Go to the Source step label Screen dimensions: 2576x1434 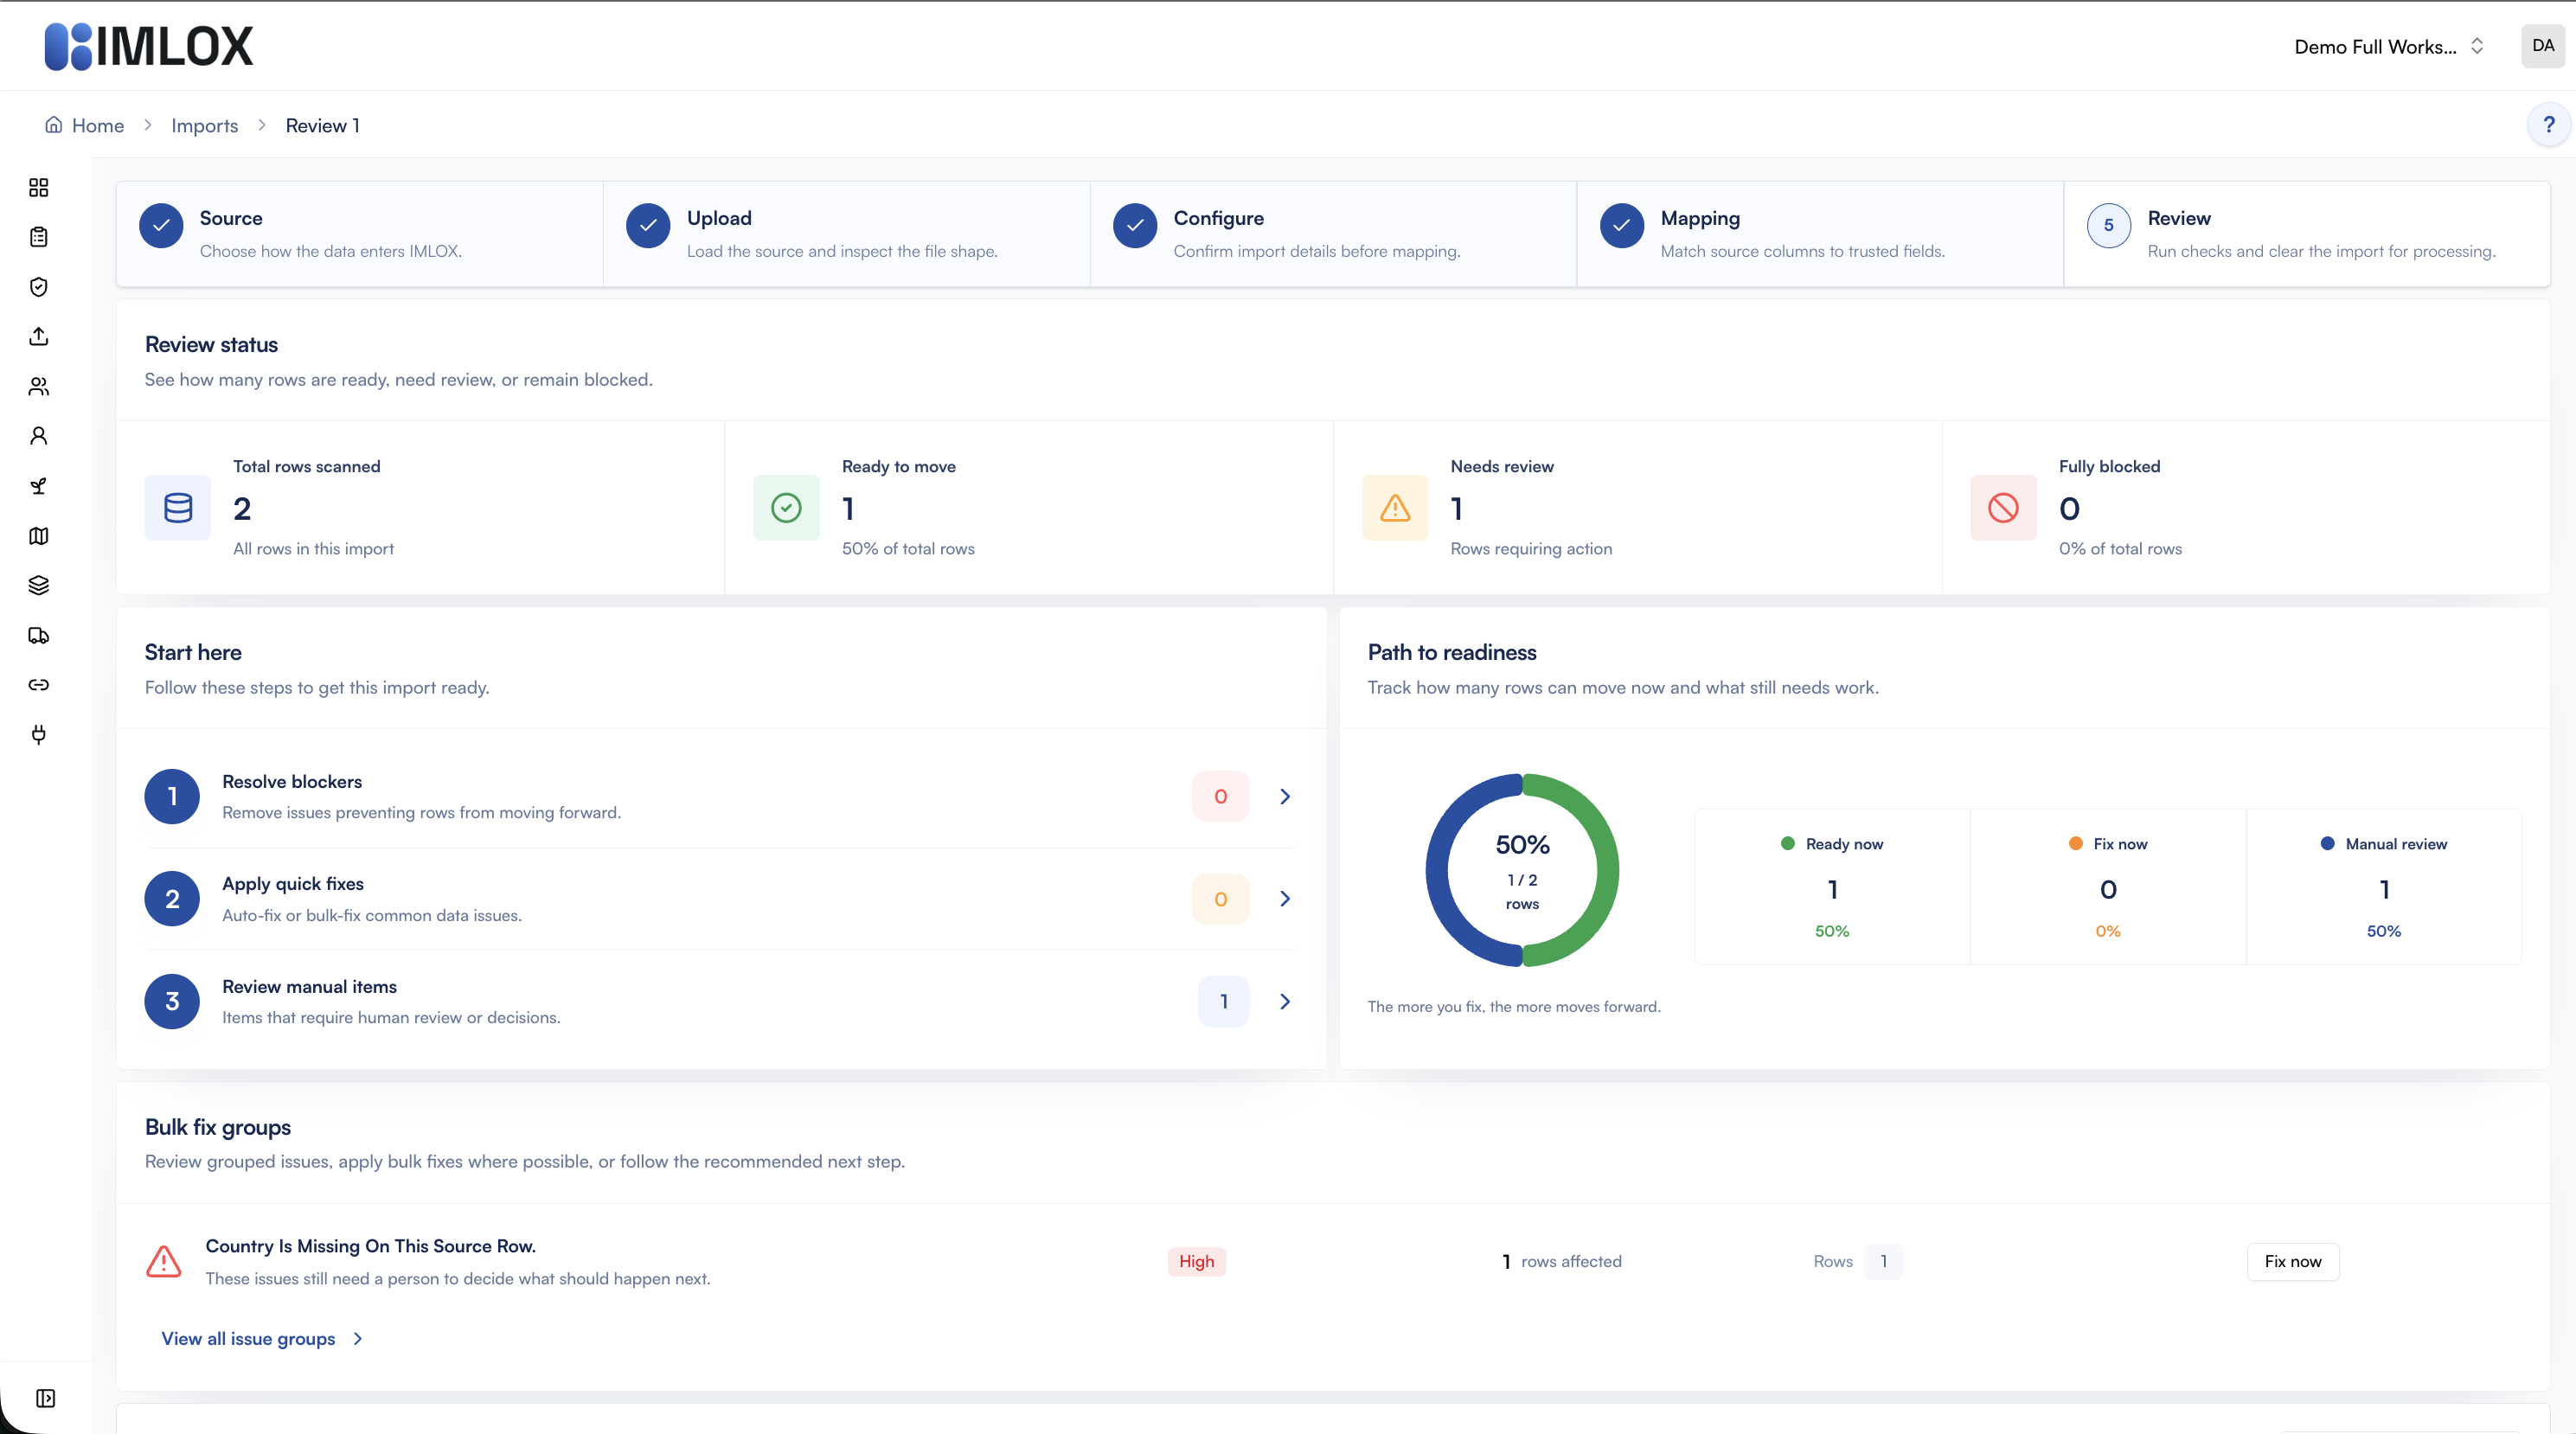(231, 218)
